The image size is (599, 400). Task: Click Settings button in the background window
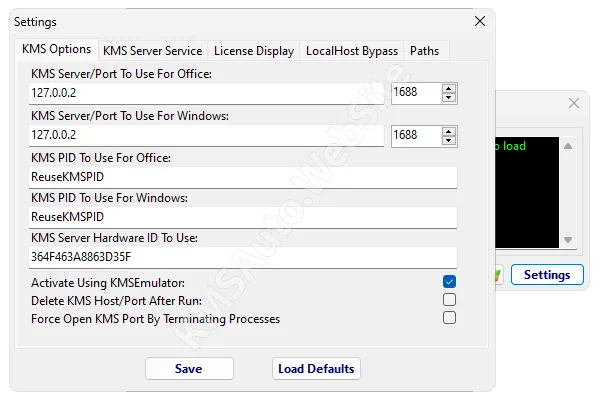(547, 275)
